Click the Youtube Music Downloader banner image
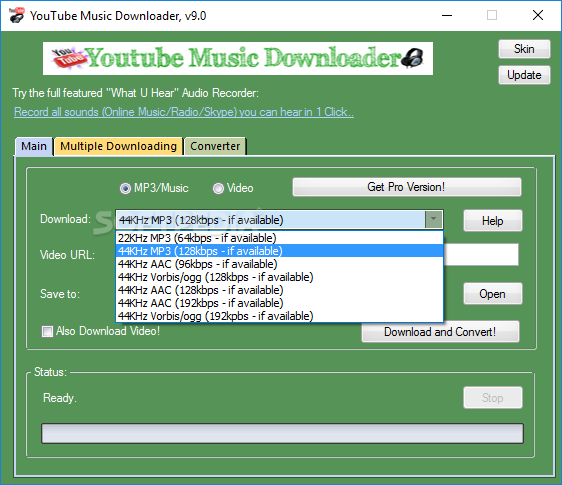Viewport: 562px width, 485px height. [238, 58]
